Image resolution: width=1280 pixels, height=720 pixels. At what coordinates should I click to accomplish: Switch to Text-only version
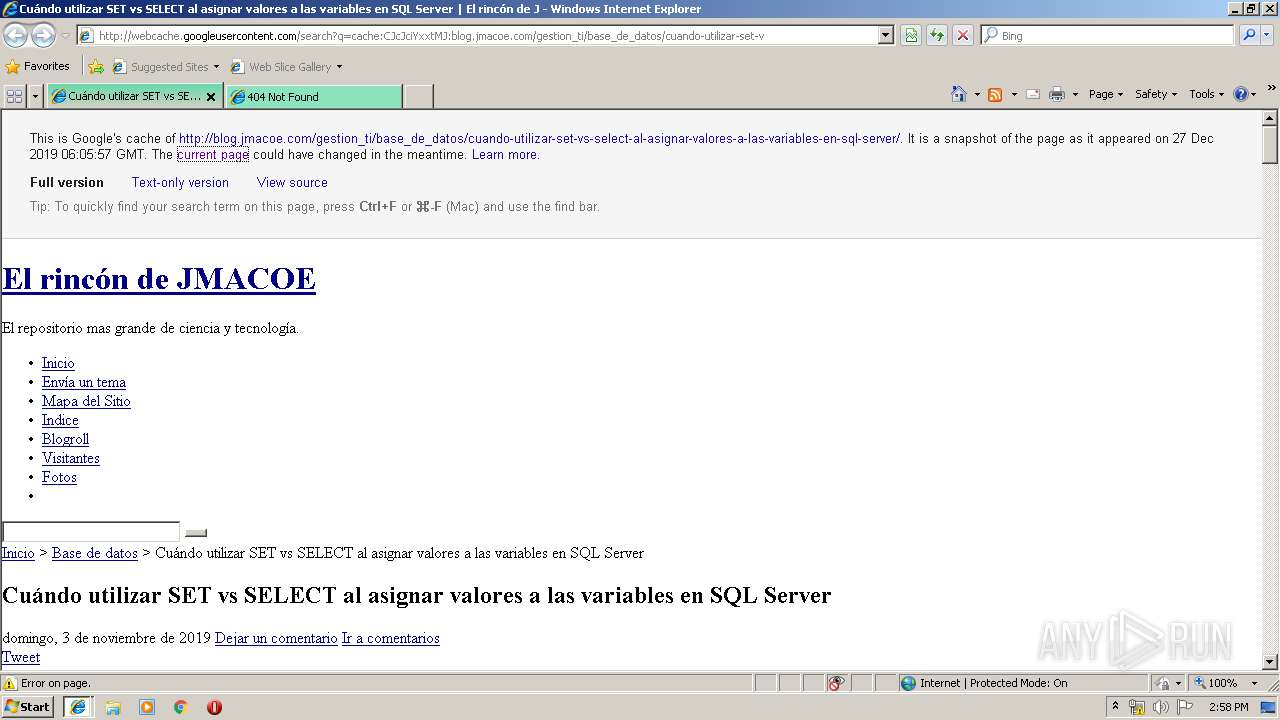(180, 183)
